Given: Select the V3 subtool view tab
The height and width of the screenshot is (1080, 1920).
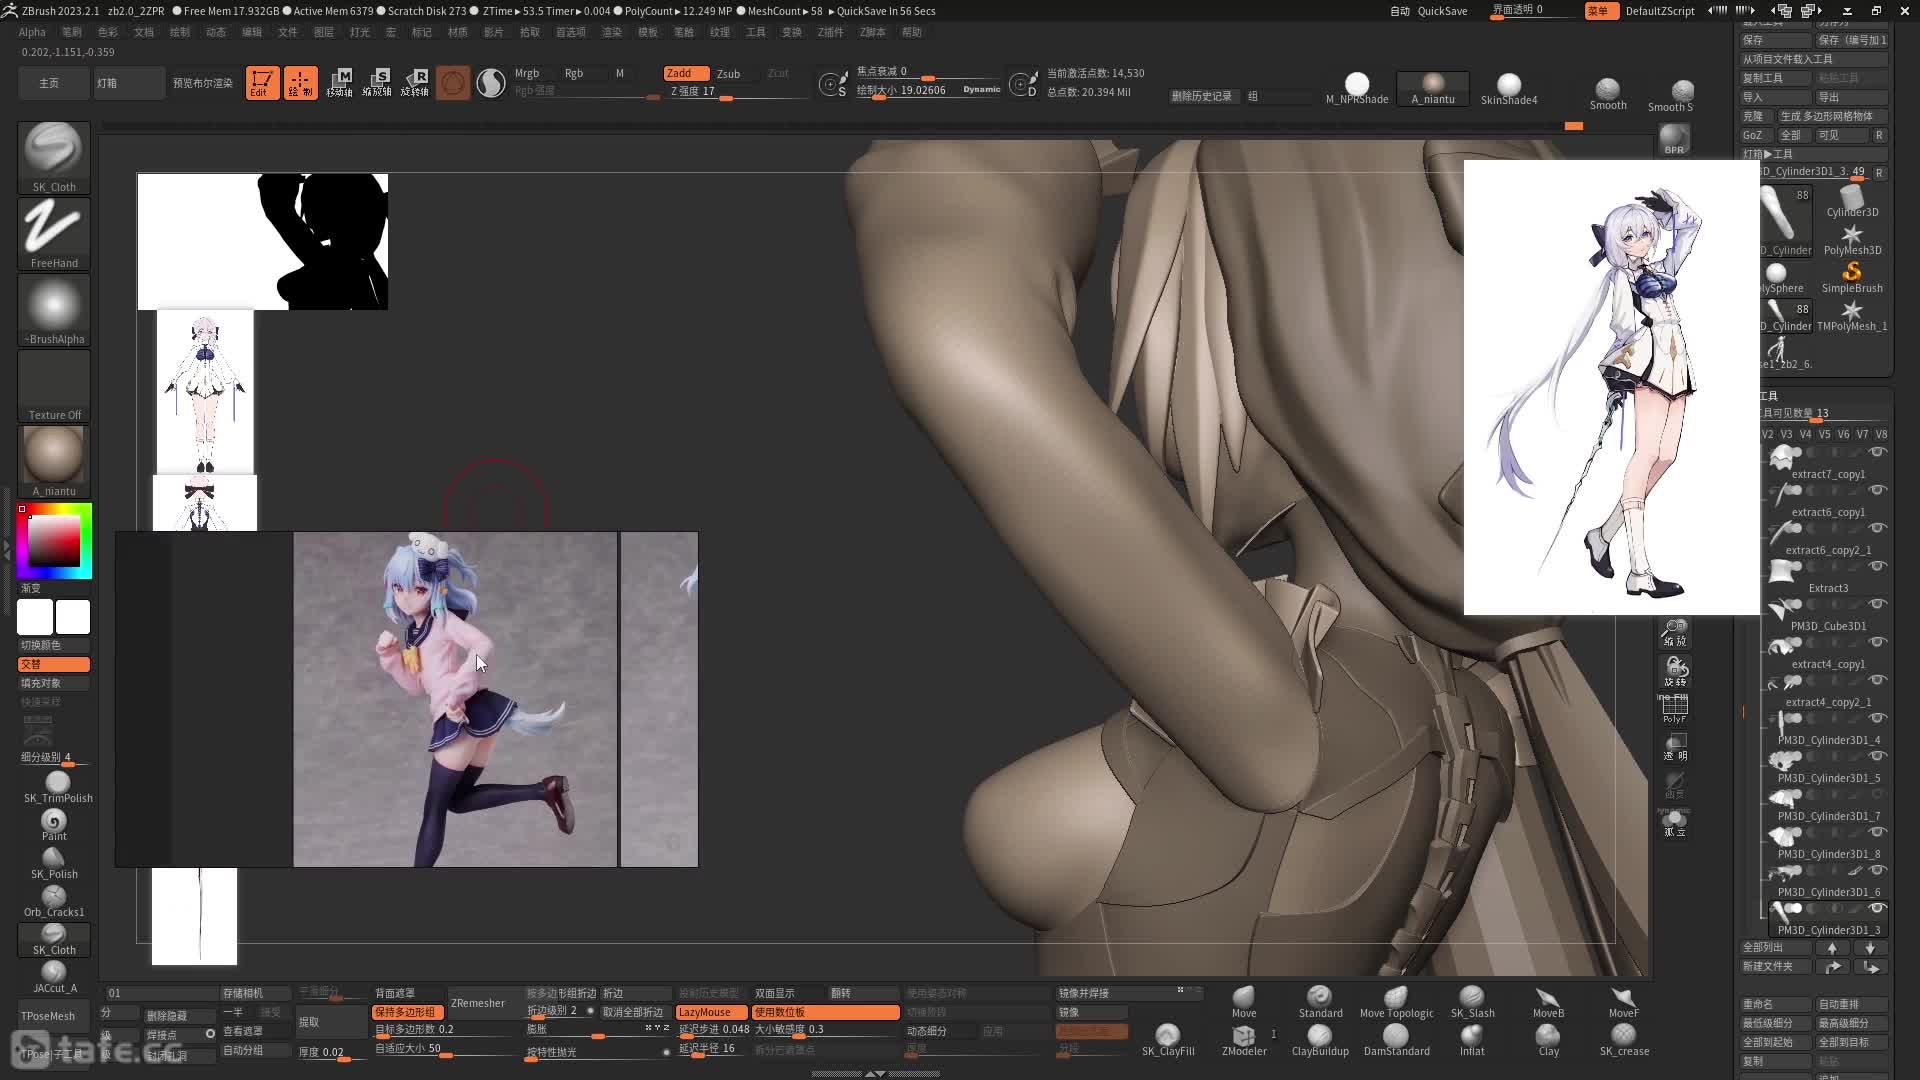Looking at the screenshot, I should 1786,434.
